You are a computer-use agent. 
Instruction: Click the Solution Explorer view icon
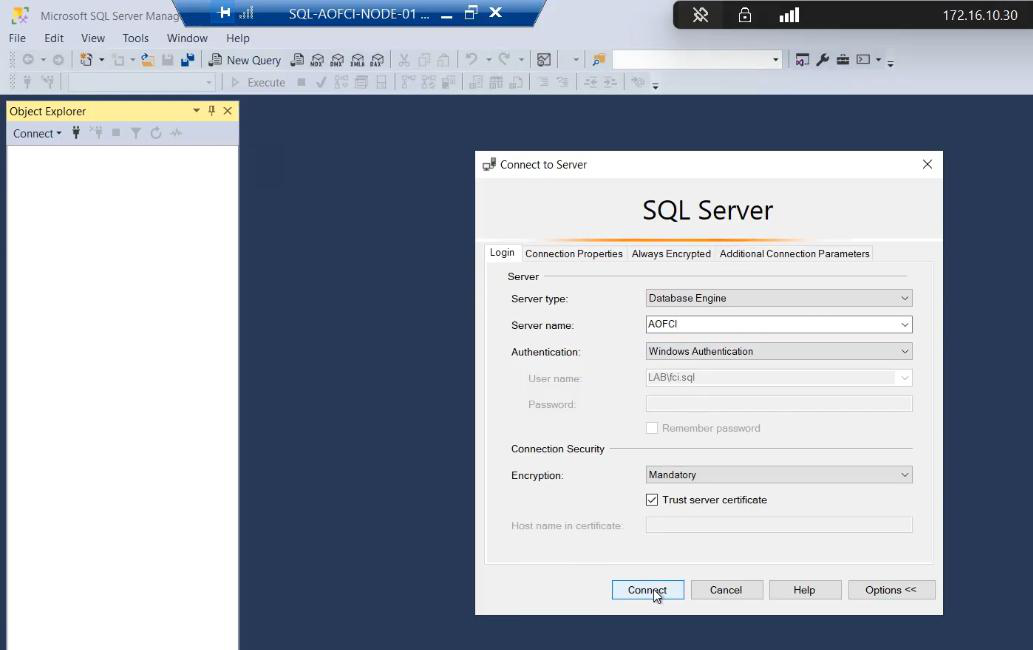pyautogui.click(x=802, y=60)
